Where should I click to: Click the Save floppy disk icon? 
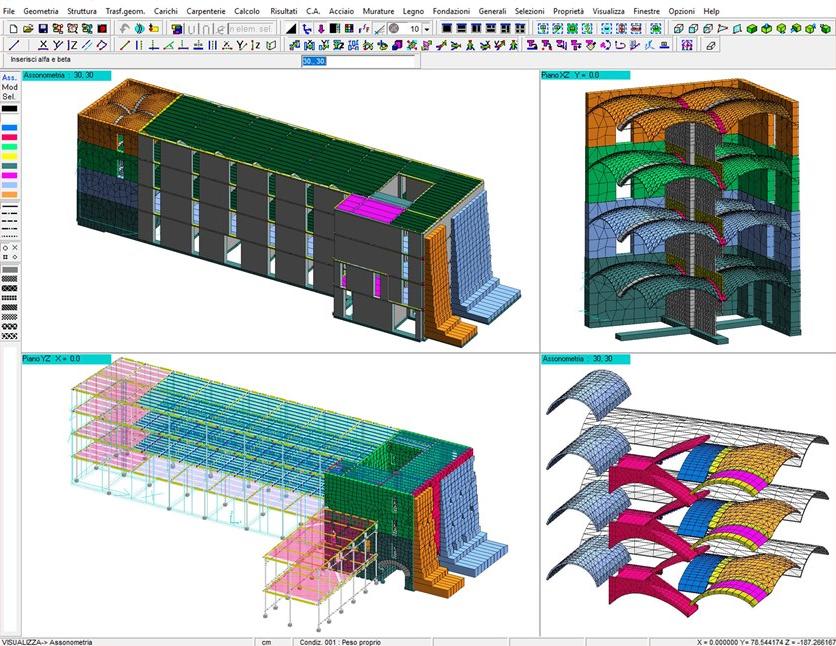coord(43,29)
